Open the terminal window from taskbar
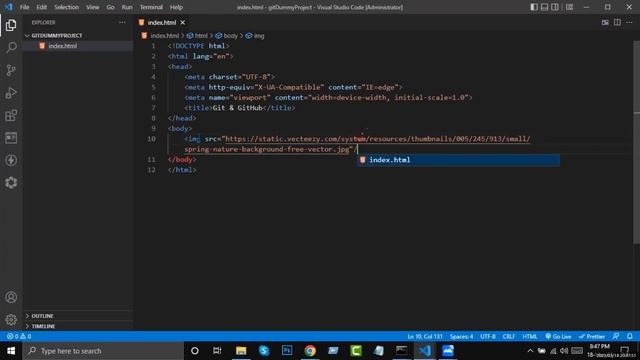Screen dimensions: 640x360 click(402, 351)
